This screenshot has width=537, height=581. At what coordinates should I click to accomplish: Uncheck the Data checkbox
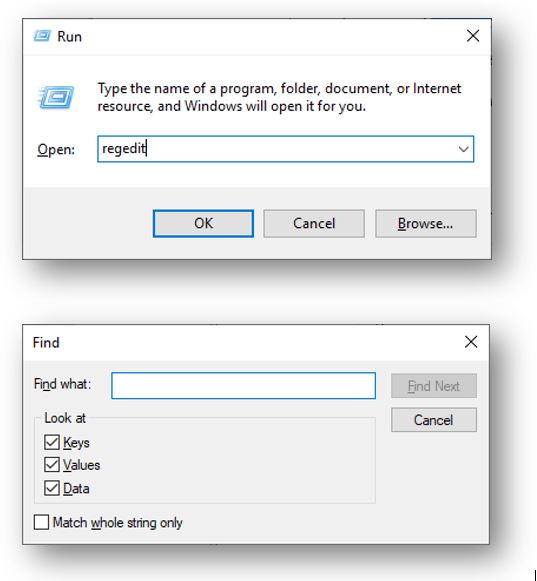pos(52,488)
